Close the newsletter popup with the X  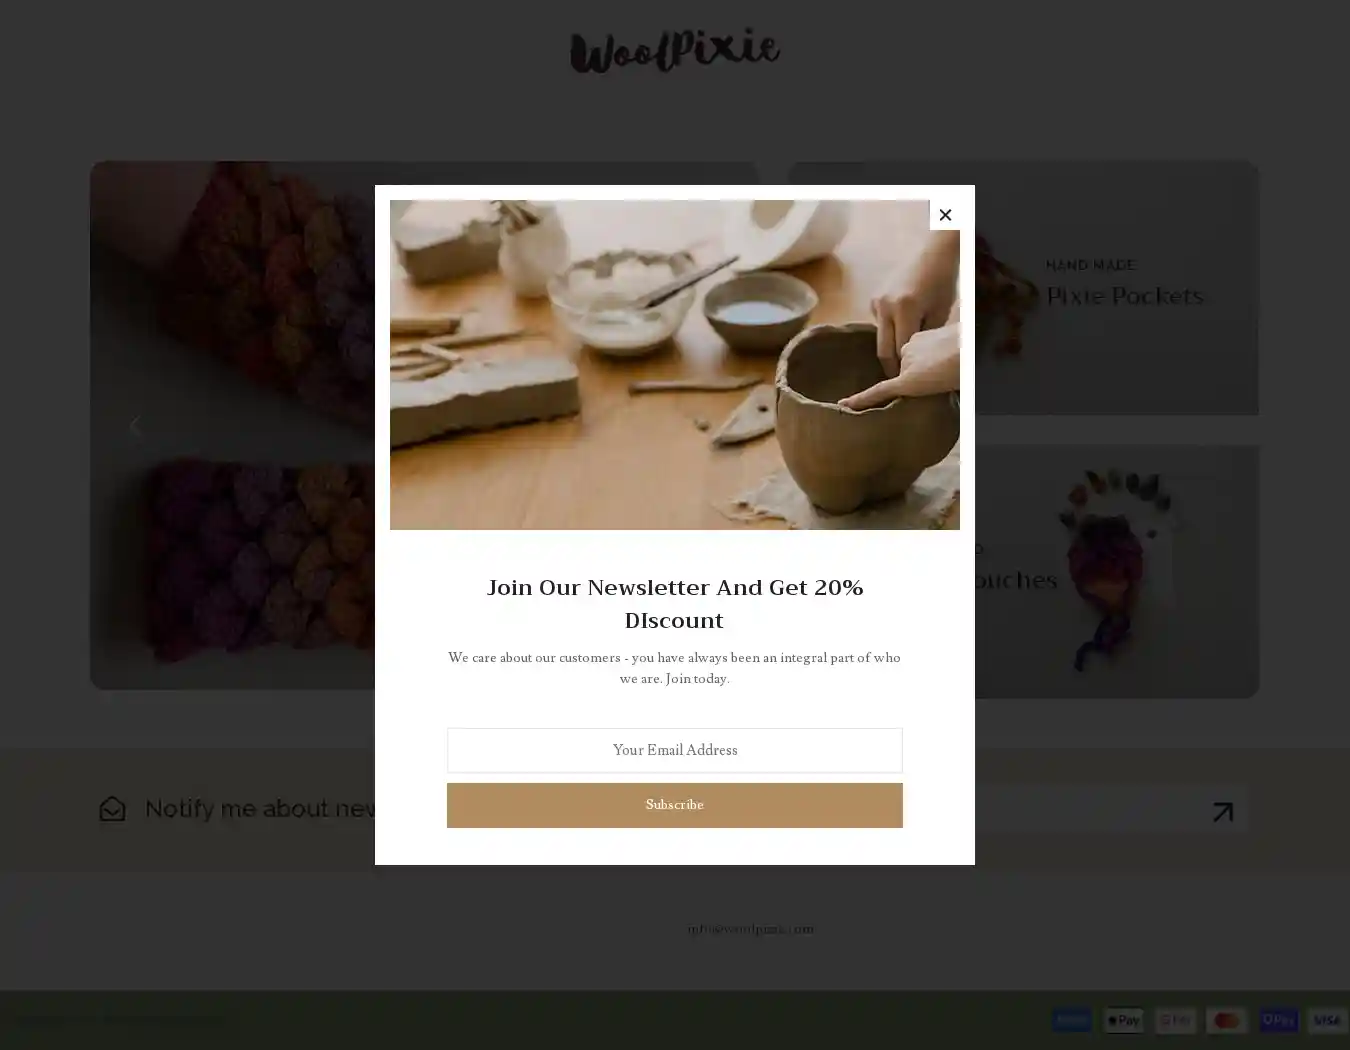pyautogui.click(x=944, y=215)
